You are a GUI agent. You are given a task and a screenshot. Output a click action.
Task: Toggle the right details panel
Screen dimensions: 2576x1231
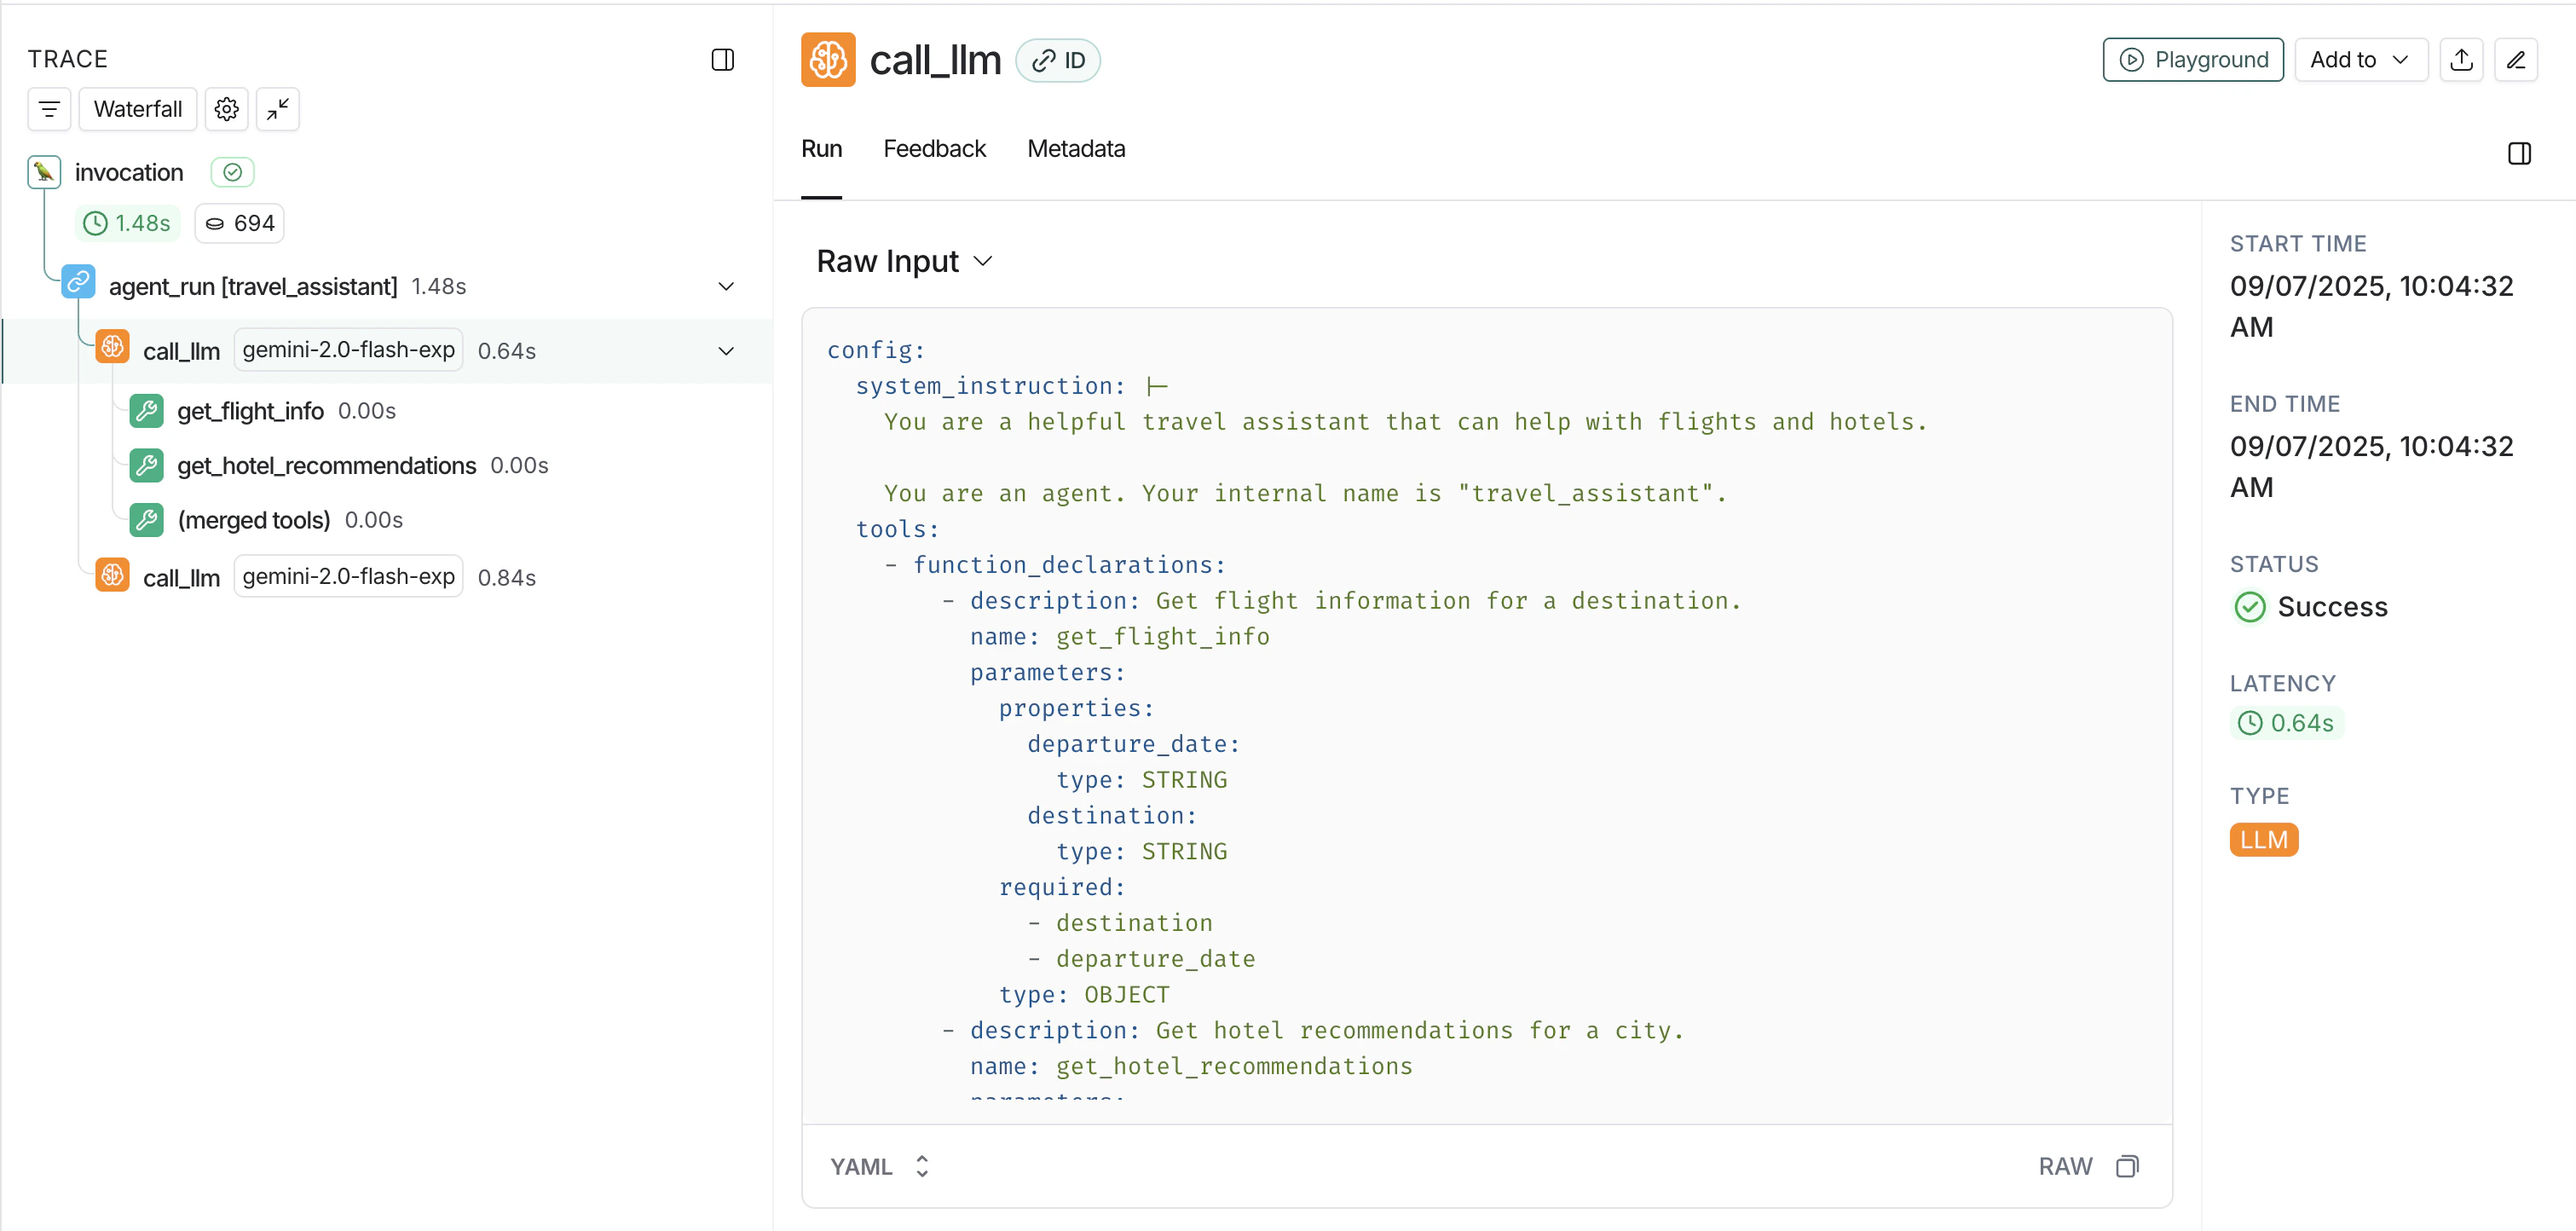click(x=2520, y=153)
